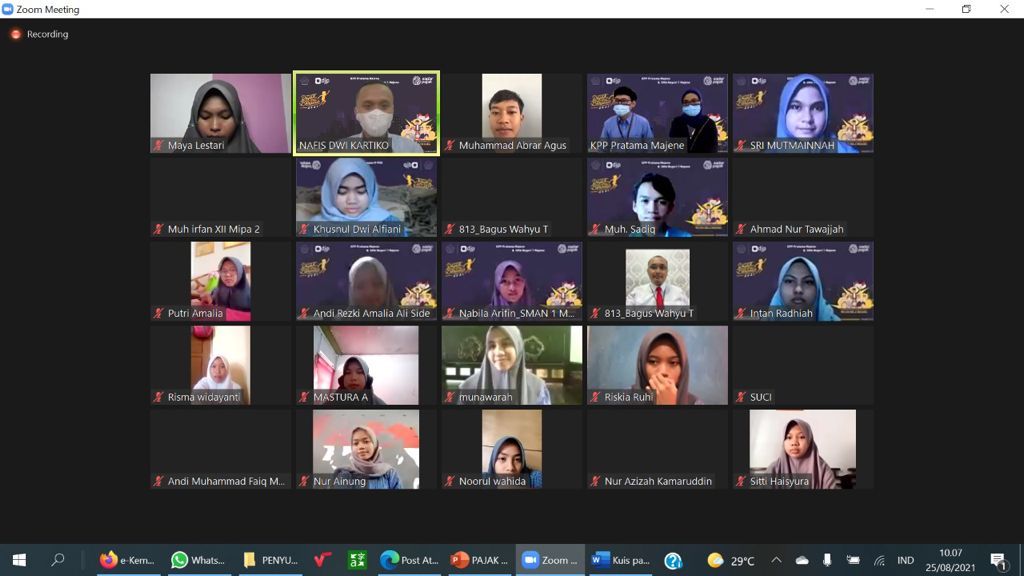Open the IND language input selector
Image resolution: width=1024 pixels, height=576 pixels.
905,560
